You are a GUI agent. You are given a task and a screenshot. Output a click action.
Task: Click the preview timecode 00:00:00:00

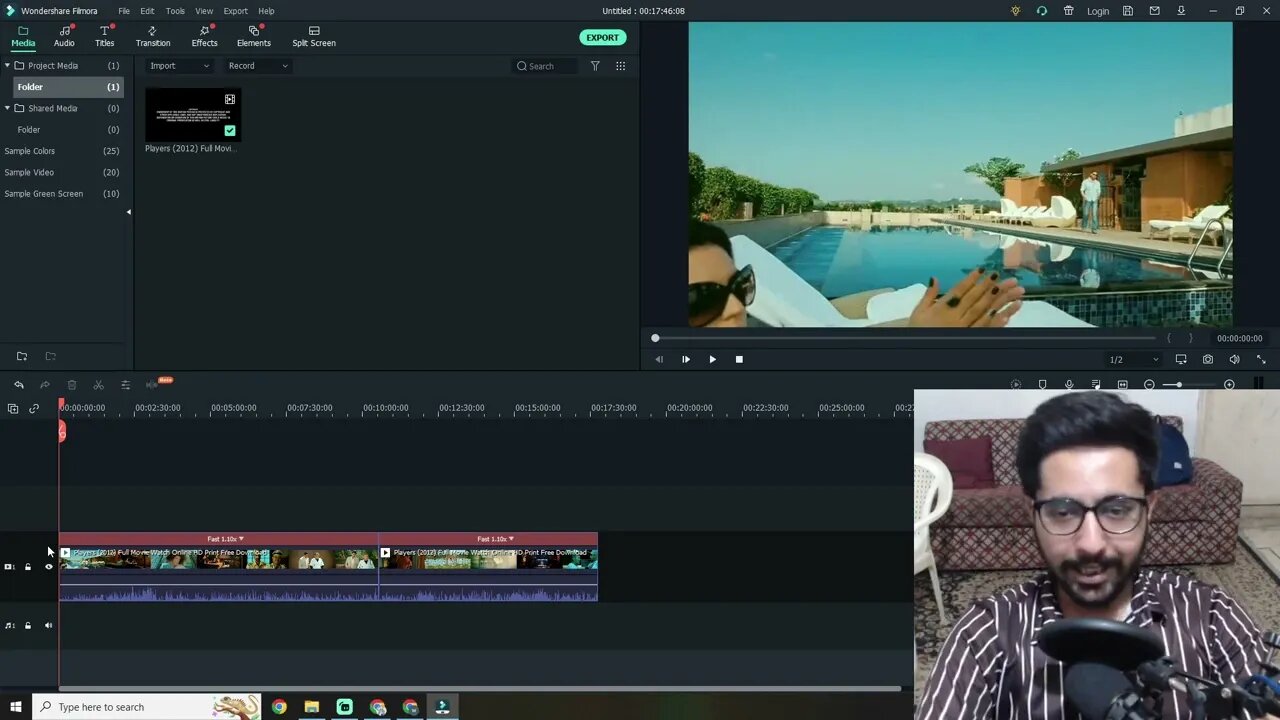(x=1239, y=338)
